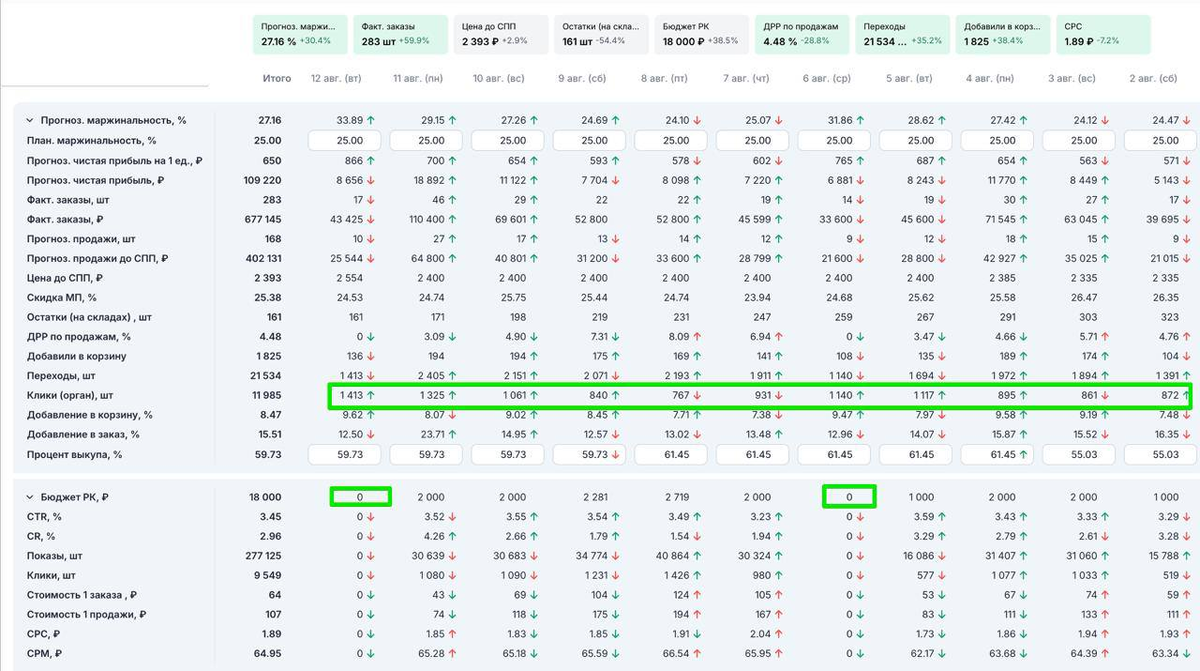Open the Переходы 21 534 summary card
This screenshot has width=1200, height=671.
click(x=904, y=34)
